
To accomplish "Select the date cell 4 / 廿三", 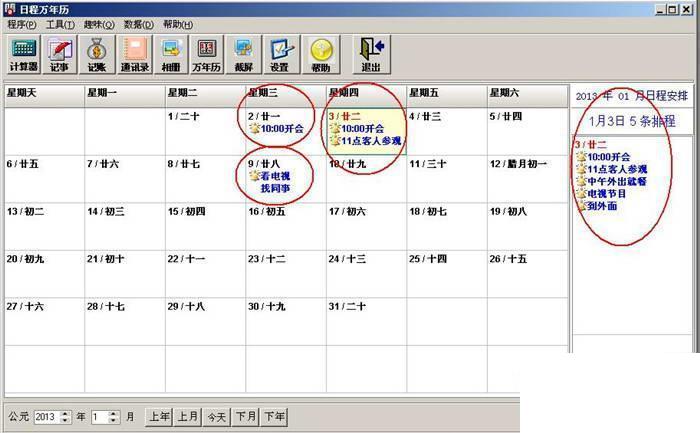I will 446,131.
